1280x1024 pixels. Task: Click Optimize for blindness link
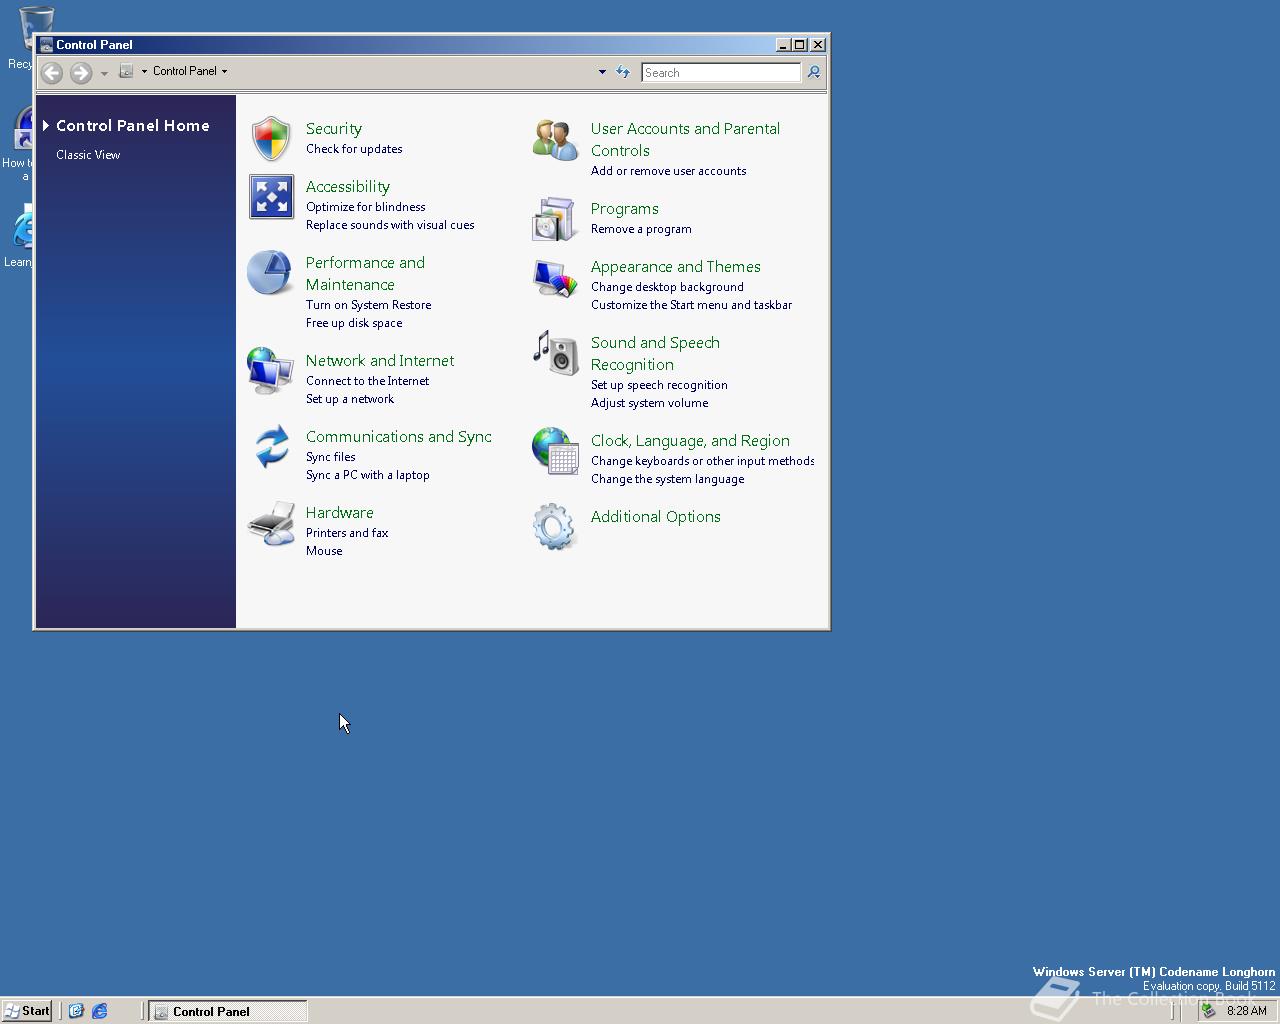pos(366,207)
